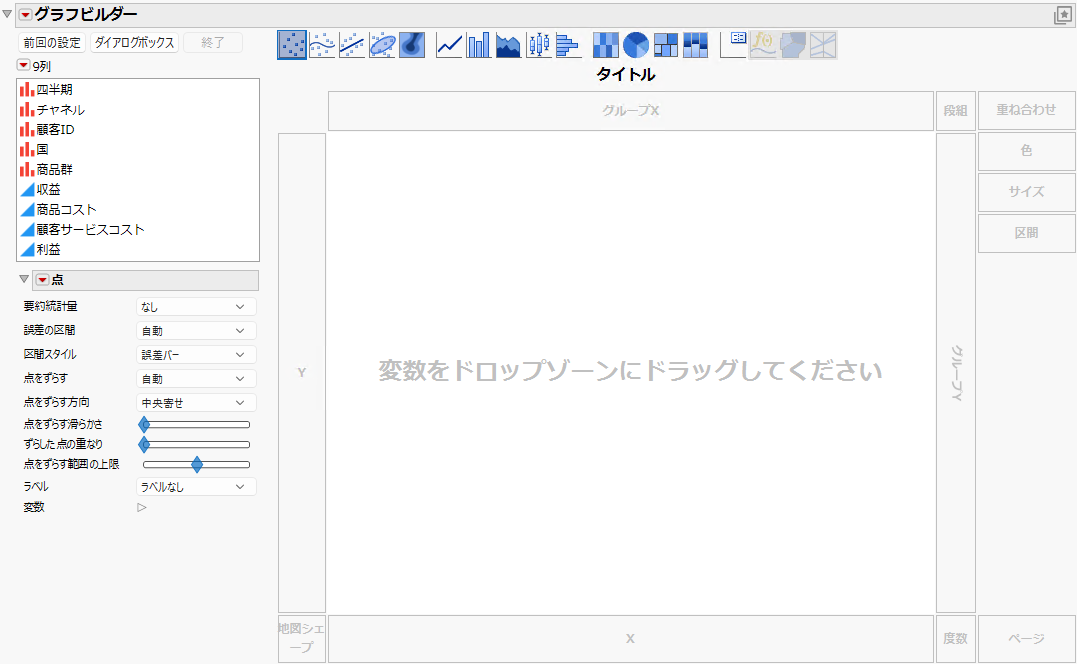Select the Mosaic chart element
1077x664 pixels.
coord(695,45)
